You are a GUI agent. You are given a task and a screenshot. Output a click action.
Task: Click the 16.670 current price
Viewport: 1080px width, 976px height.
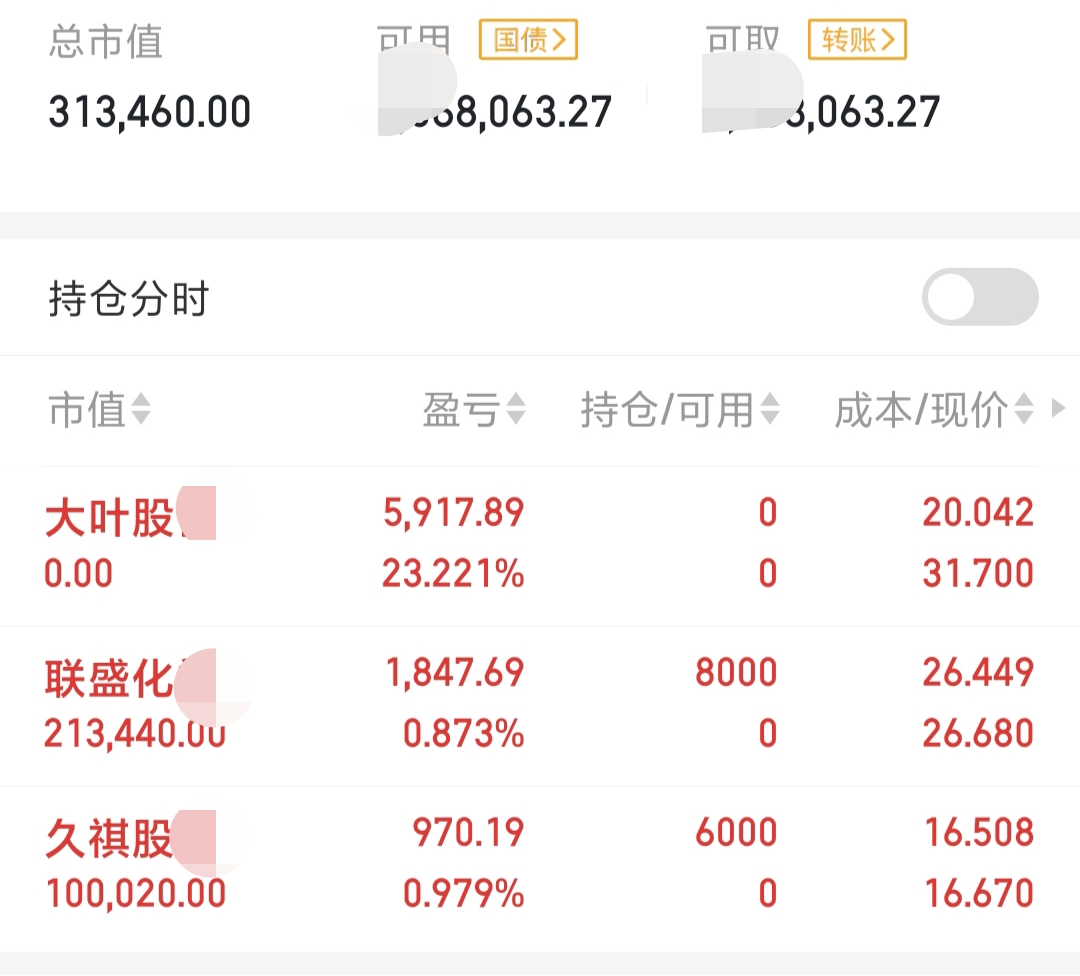pos(979,893)
